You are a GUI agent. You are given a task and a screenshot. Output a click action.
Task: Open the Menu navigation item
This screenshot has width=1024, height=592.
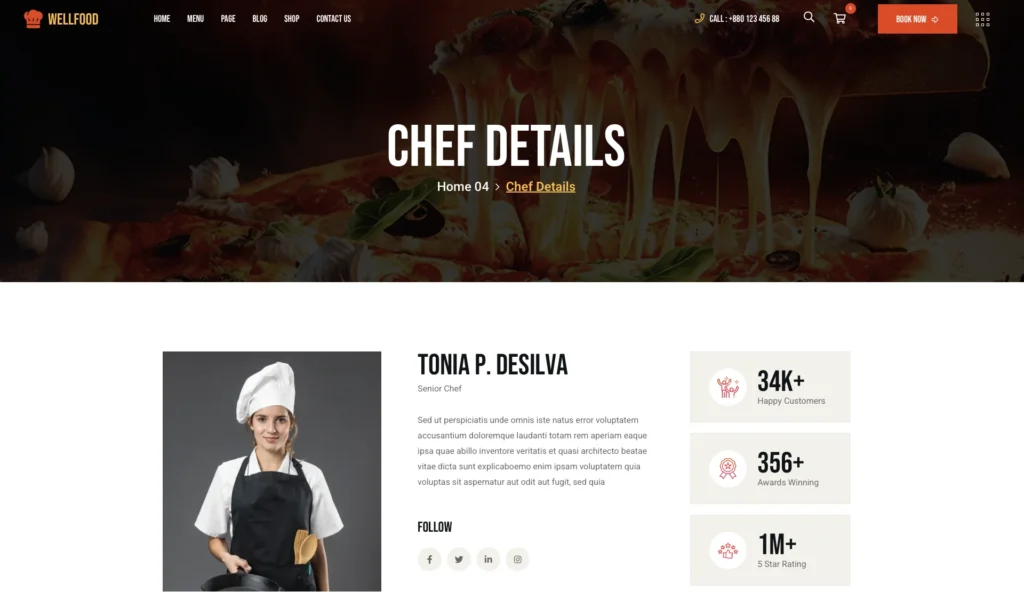[x=195, y=19]
